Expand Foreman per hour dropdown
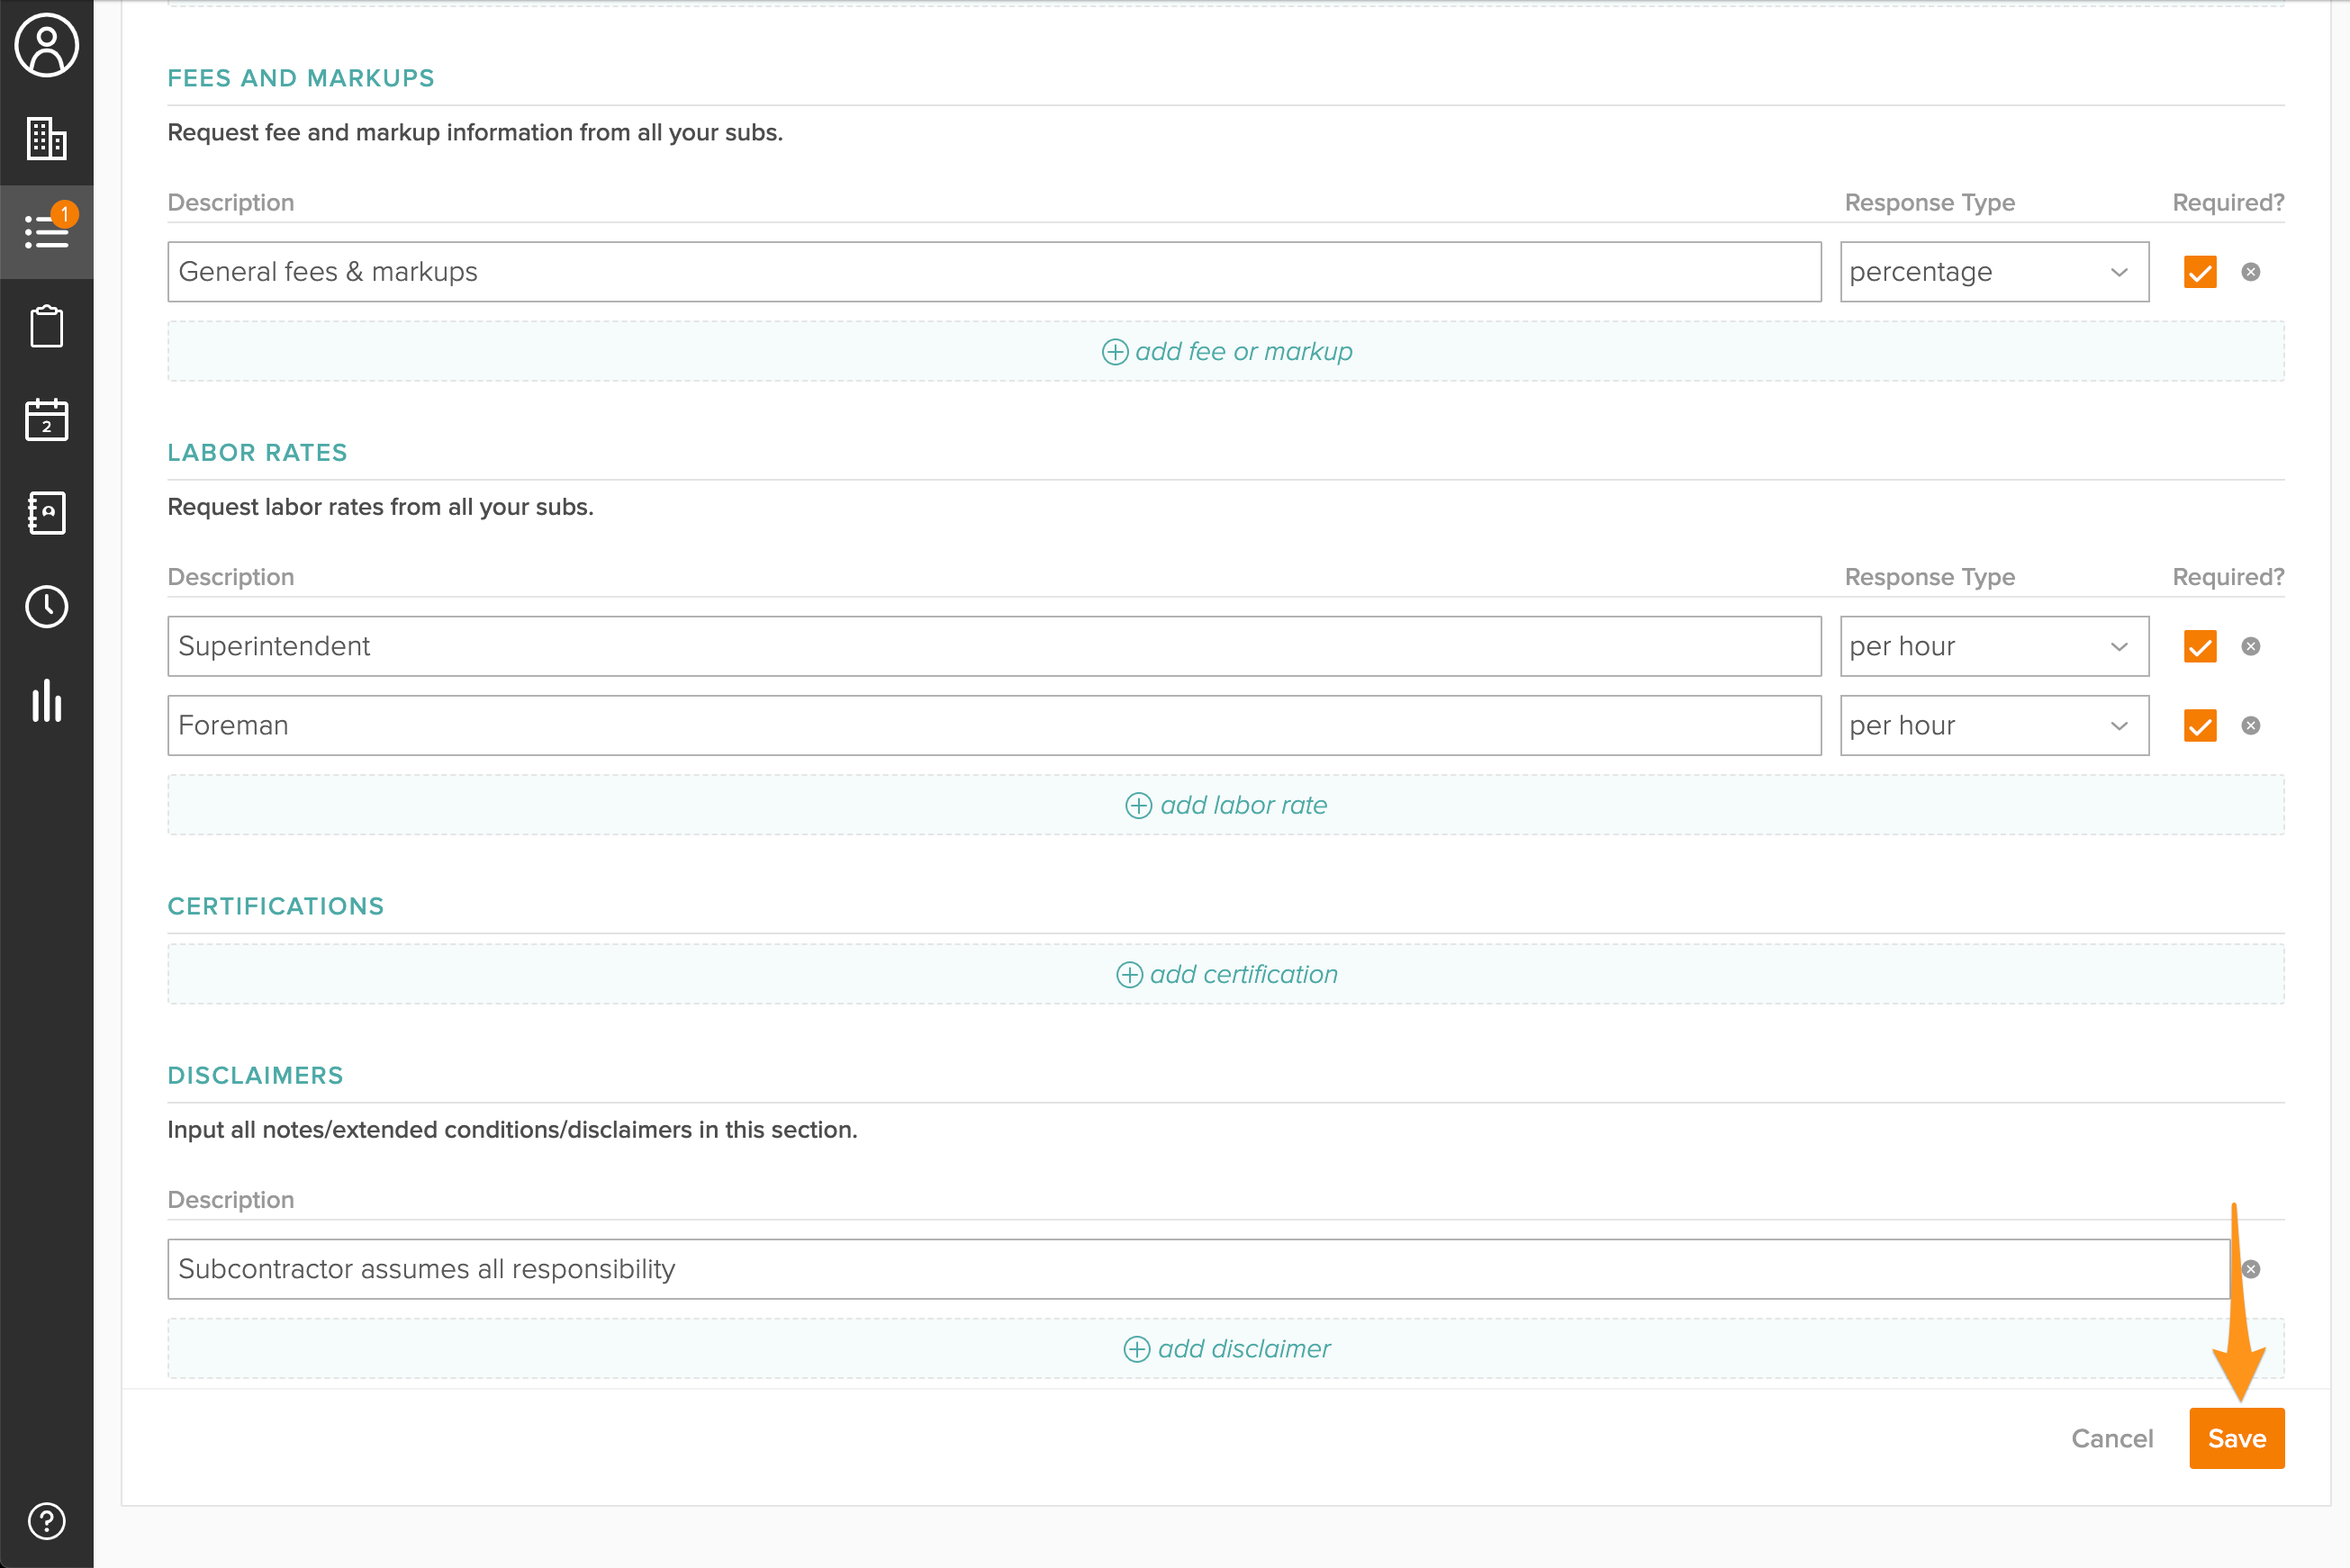This screenshot has width=2350, height=1568. [x=1994, y=725]
